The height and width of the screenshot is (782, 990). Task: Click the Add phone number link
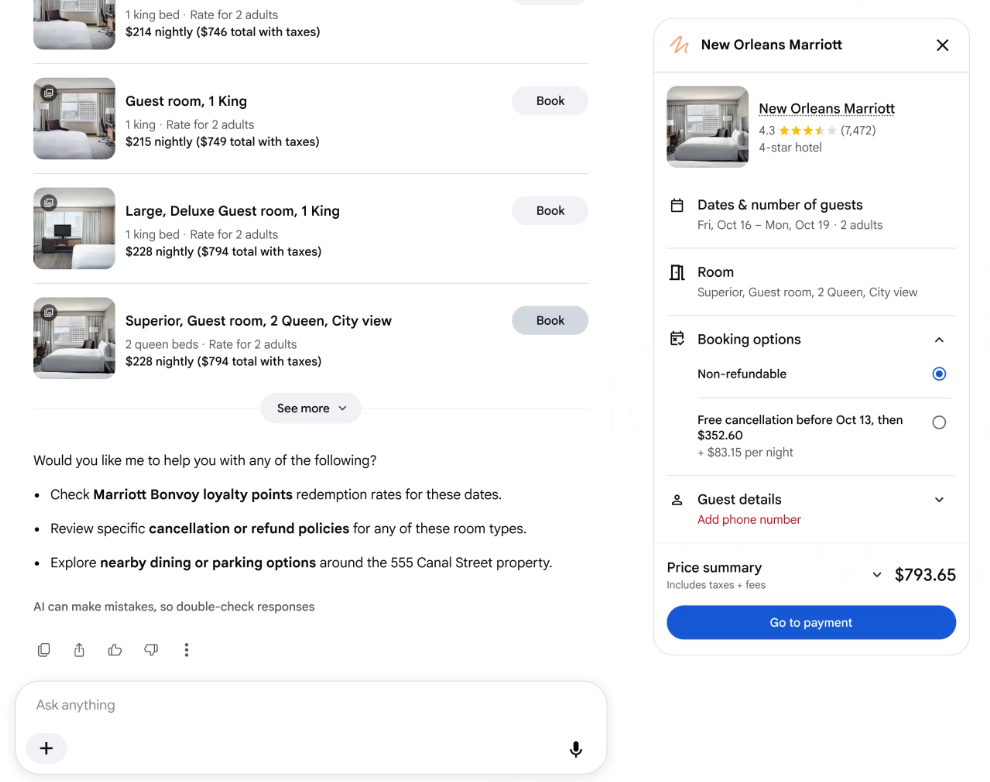749,519
